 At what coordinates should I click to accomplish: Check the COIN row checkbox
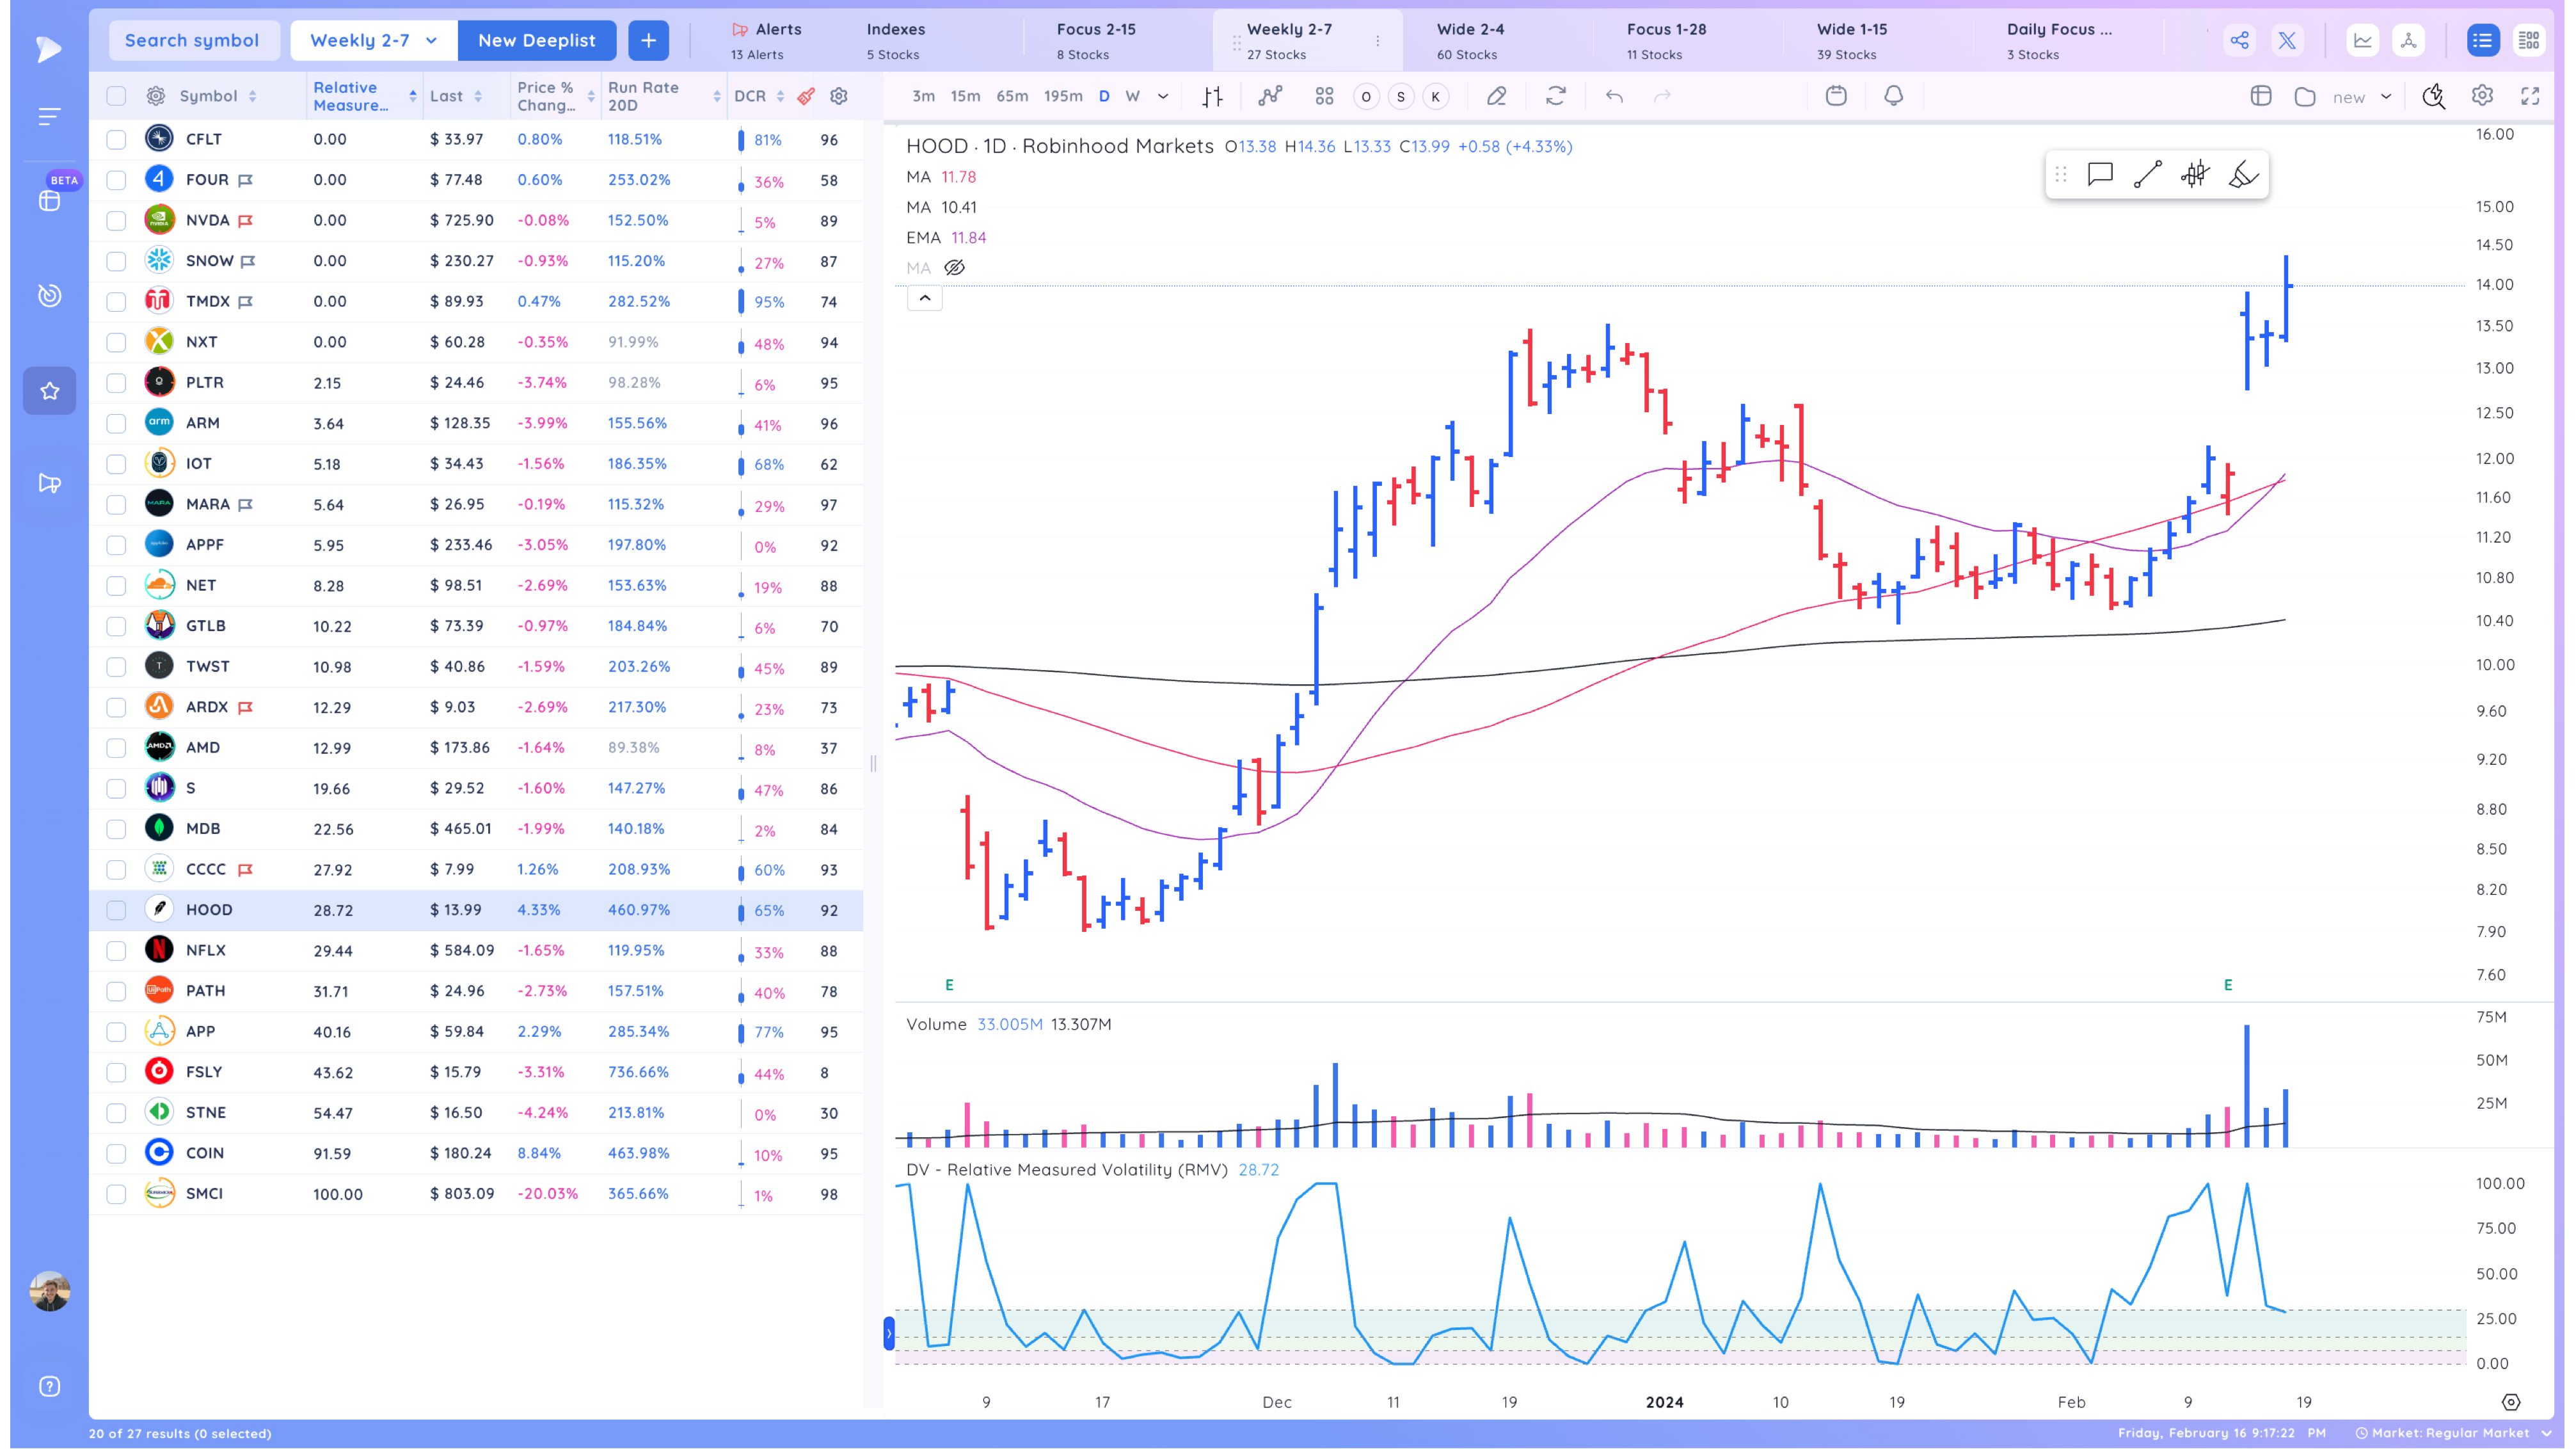(x=117, y=1154)
